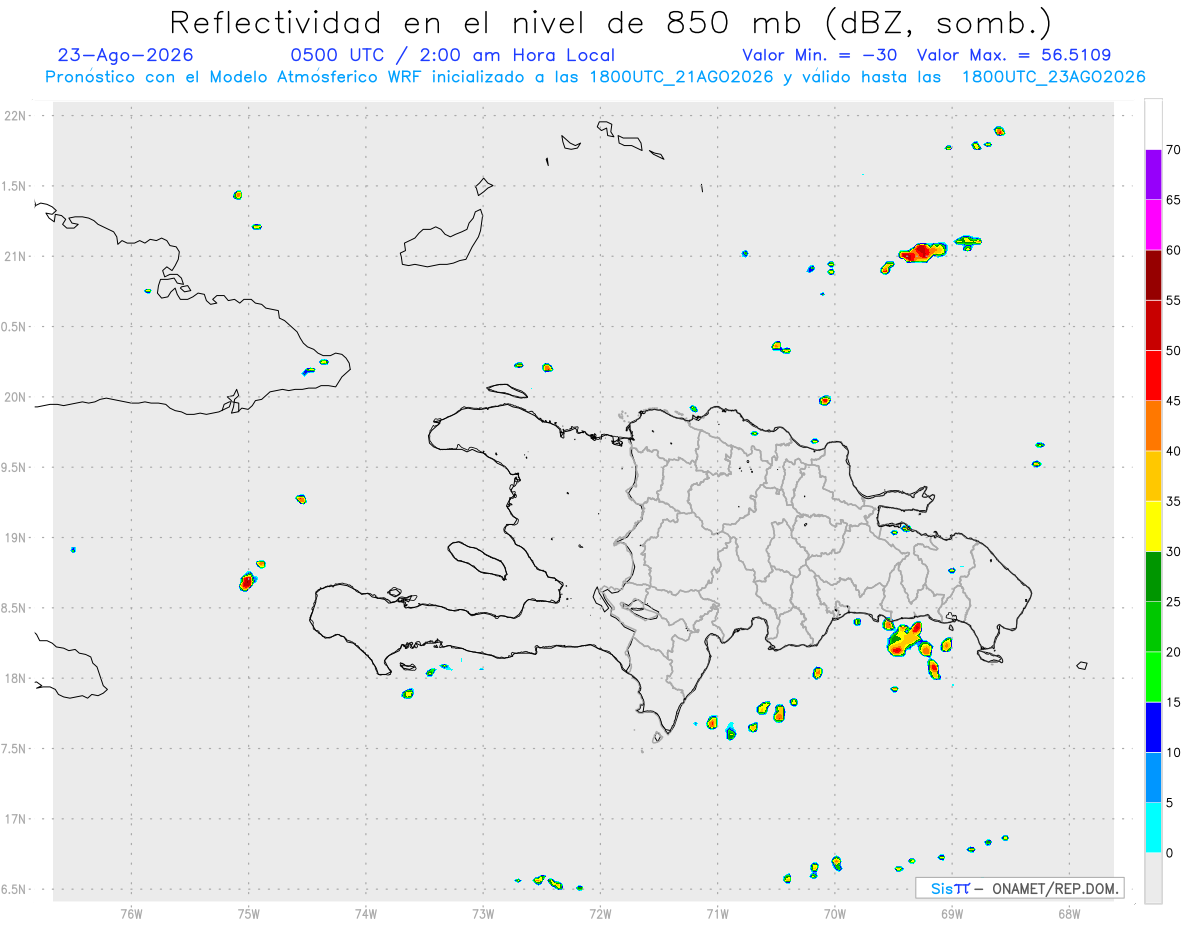
Task: Click the "19N" latitude label
Action: 16,537
